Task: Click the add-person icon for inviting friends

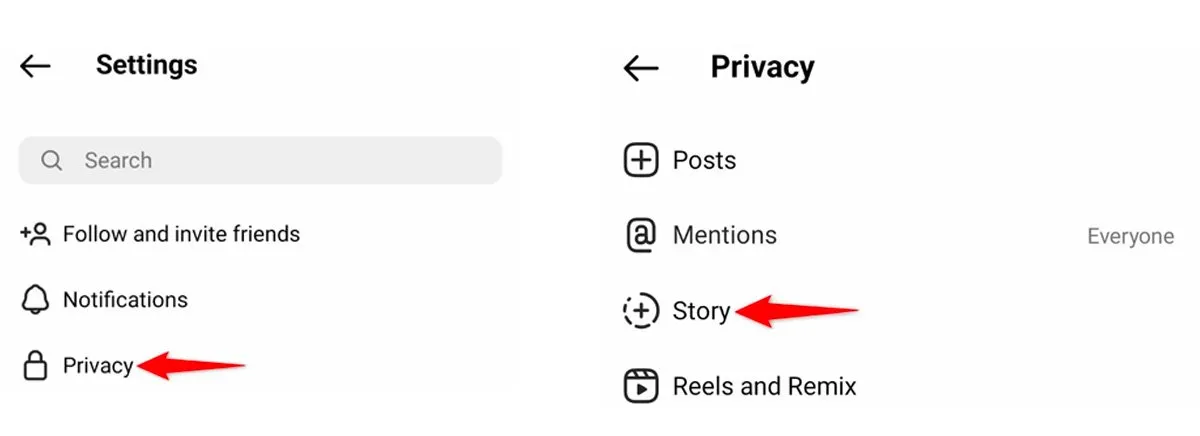Action: pyautogui.click(x=35, y=235)
